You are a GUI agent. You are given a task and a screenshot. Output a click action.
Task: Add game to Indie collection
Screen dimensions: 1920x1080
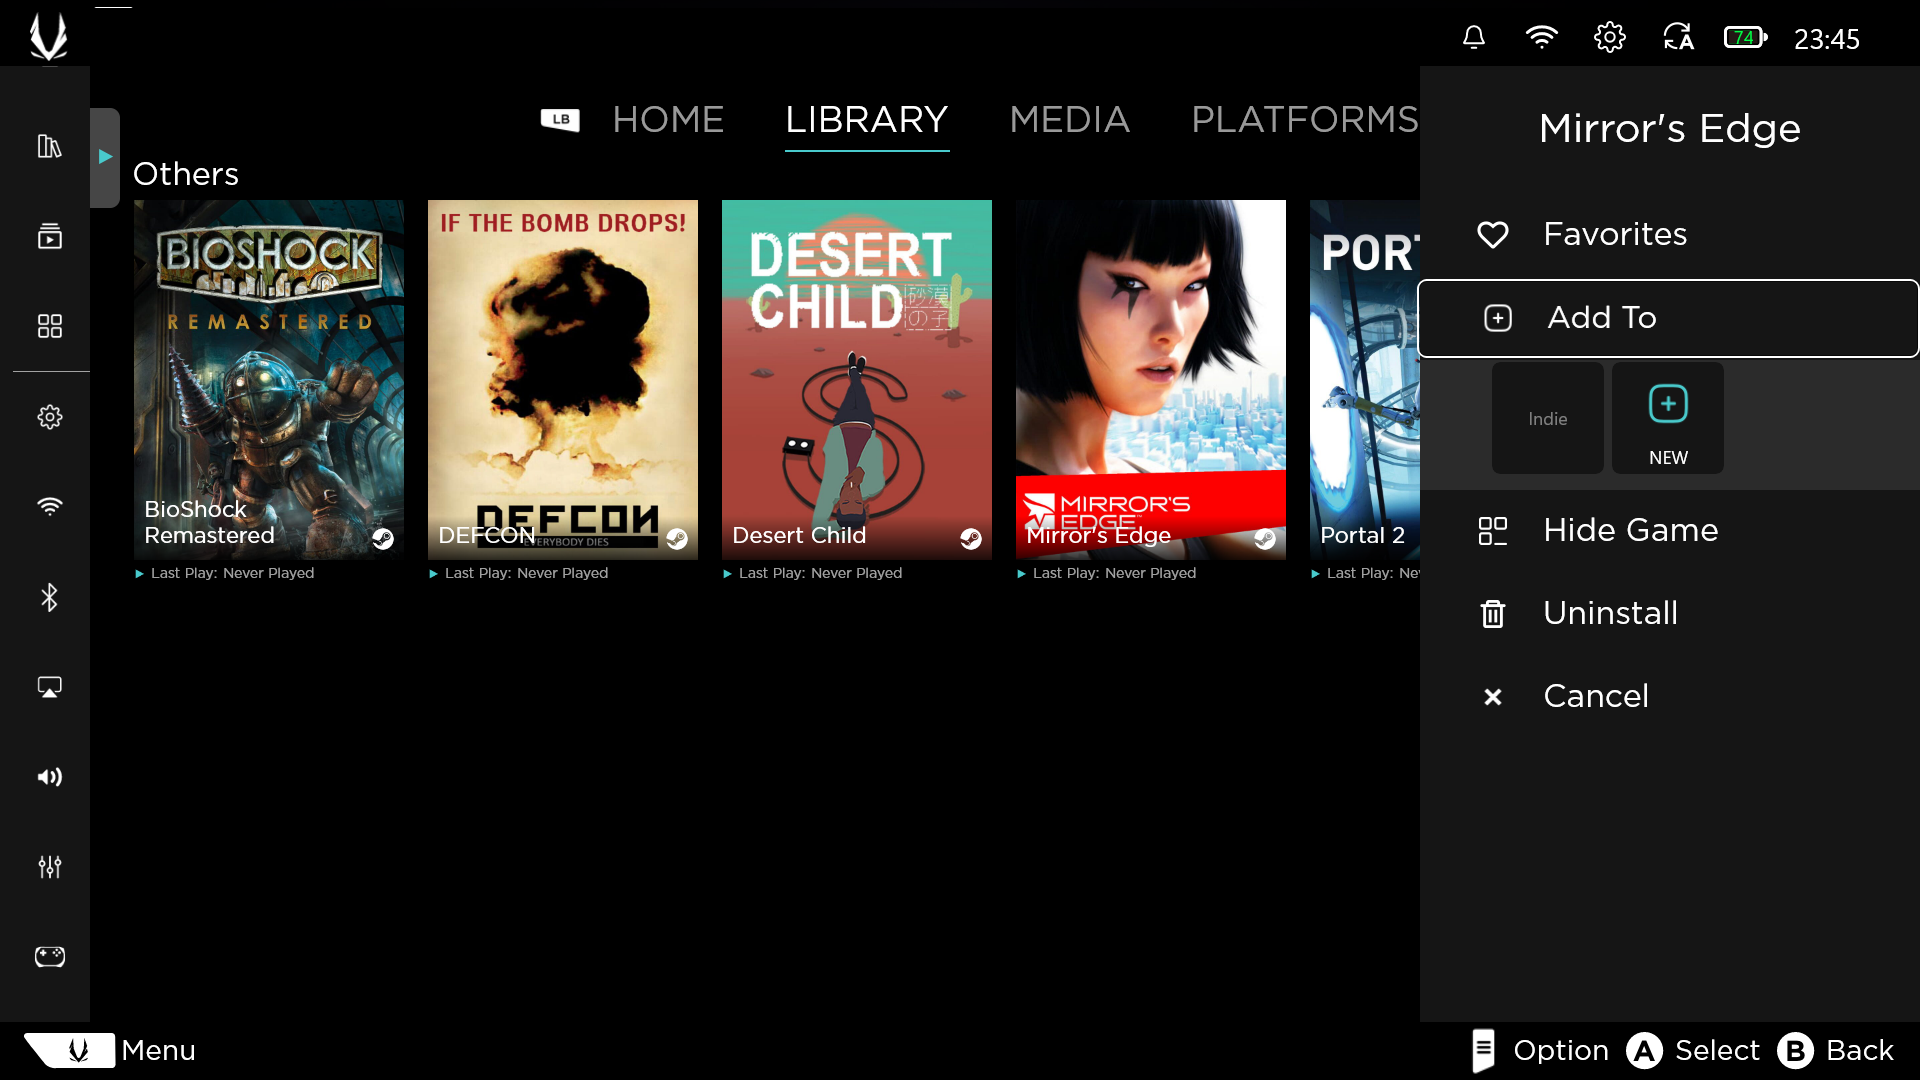1548,418
